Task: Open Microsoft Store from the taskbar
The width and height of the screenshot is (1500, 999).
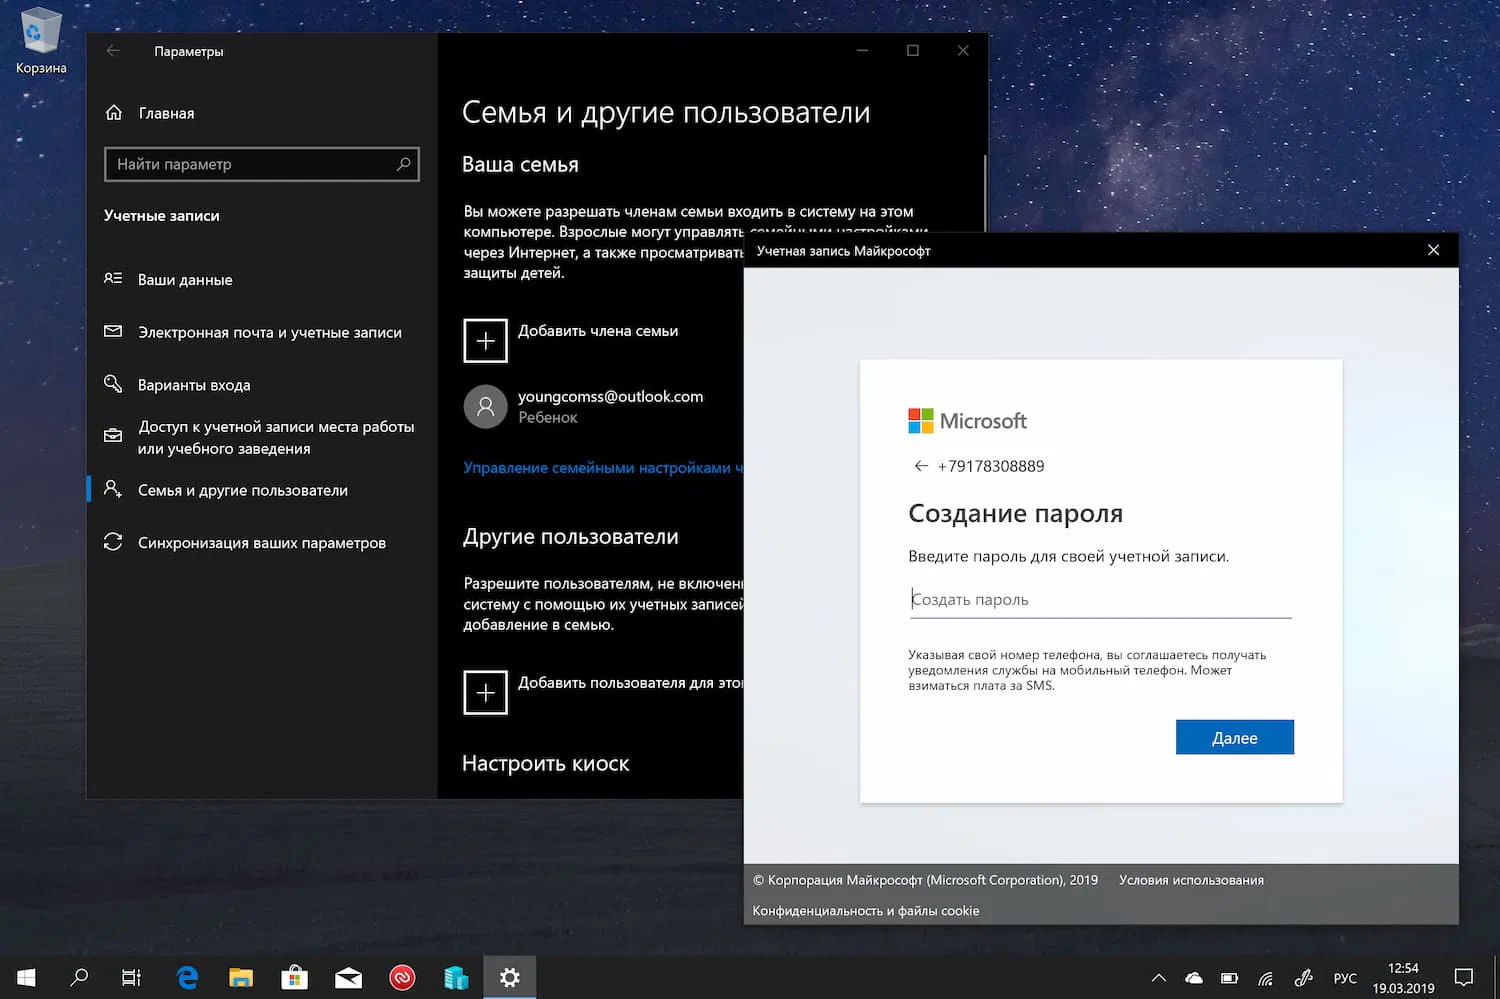Action: pos(294,977)
